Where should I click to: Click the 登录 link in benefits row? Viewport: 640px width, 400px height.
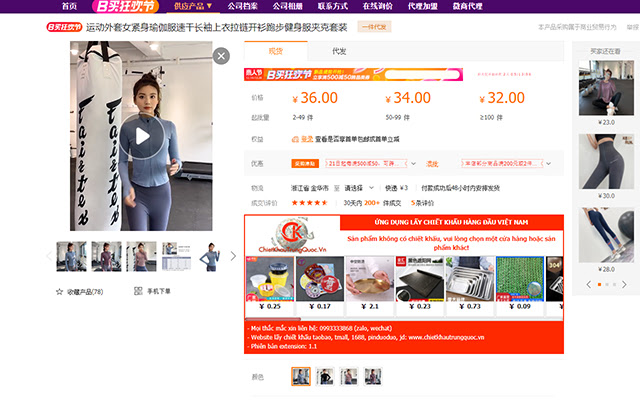click(307, 139)
